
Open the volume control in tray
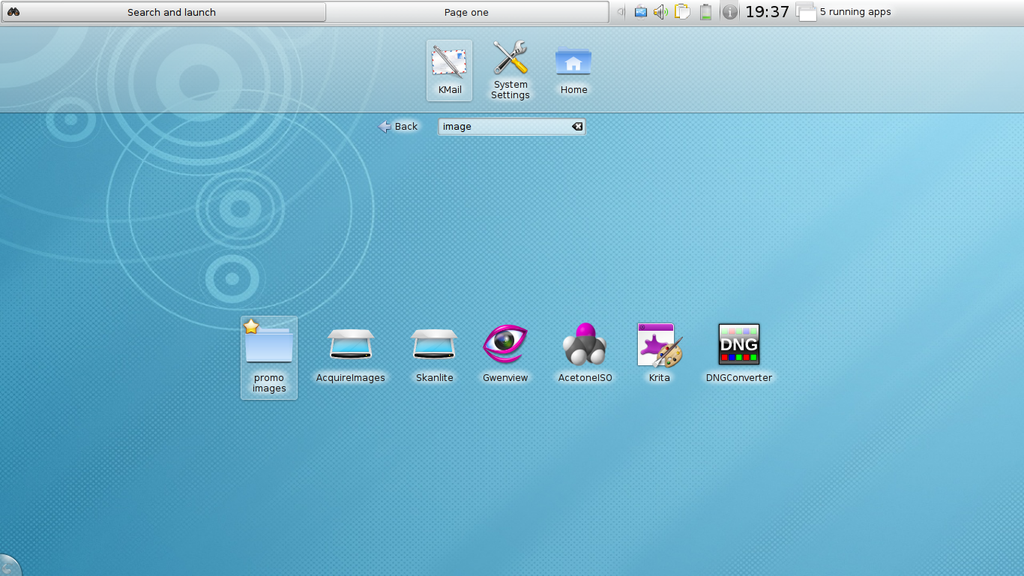tap(660, 12)
